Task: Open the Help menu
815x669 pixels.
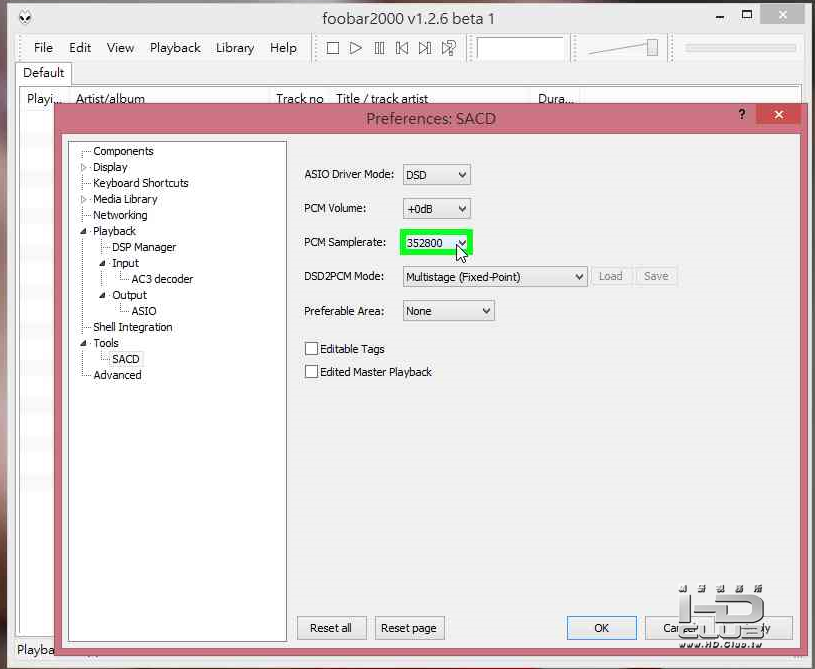Action: point(283,48)
